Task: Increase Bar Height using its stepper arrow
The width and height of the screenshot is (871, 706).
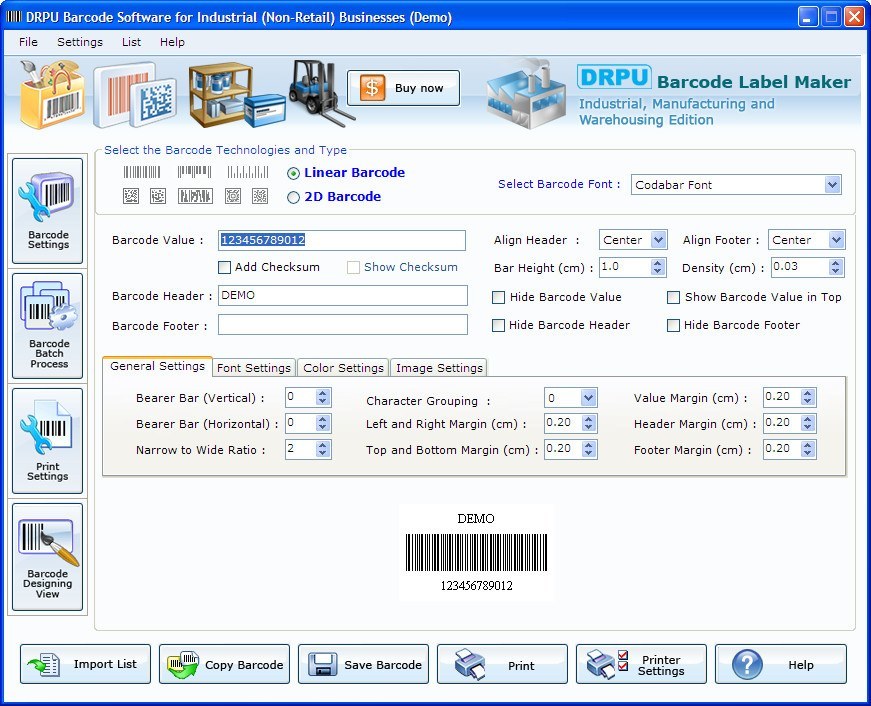Action: point(657,263)
